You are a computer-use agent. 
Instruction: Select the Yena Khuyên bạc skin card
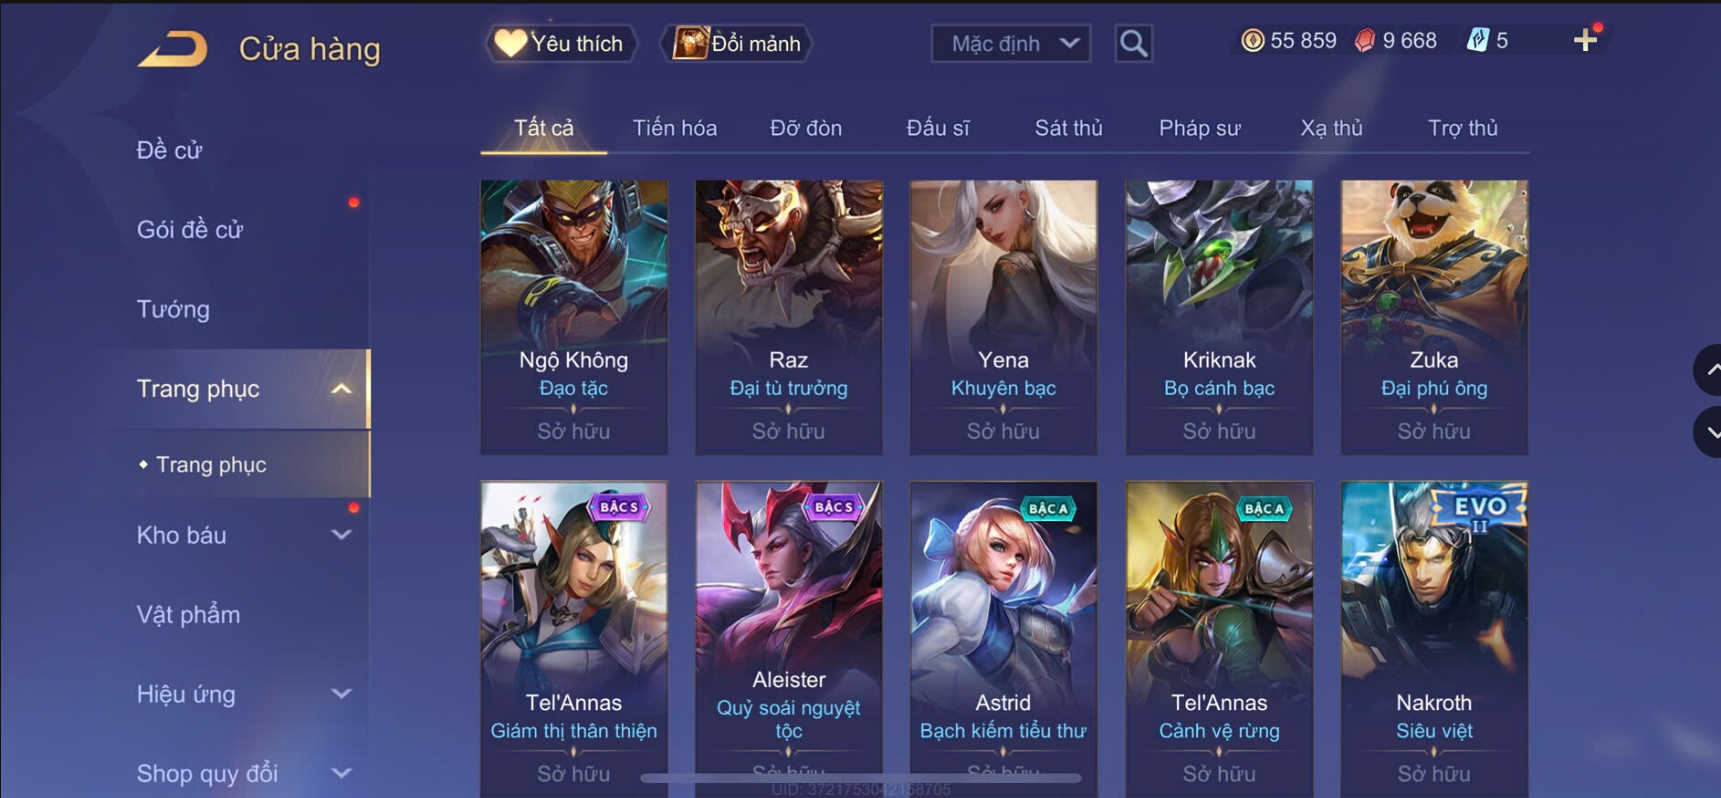(x=1003, y=317)
